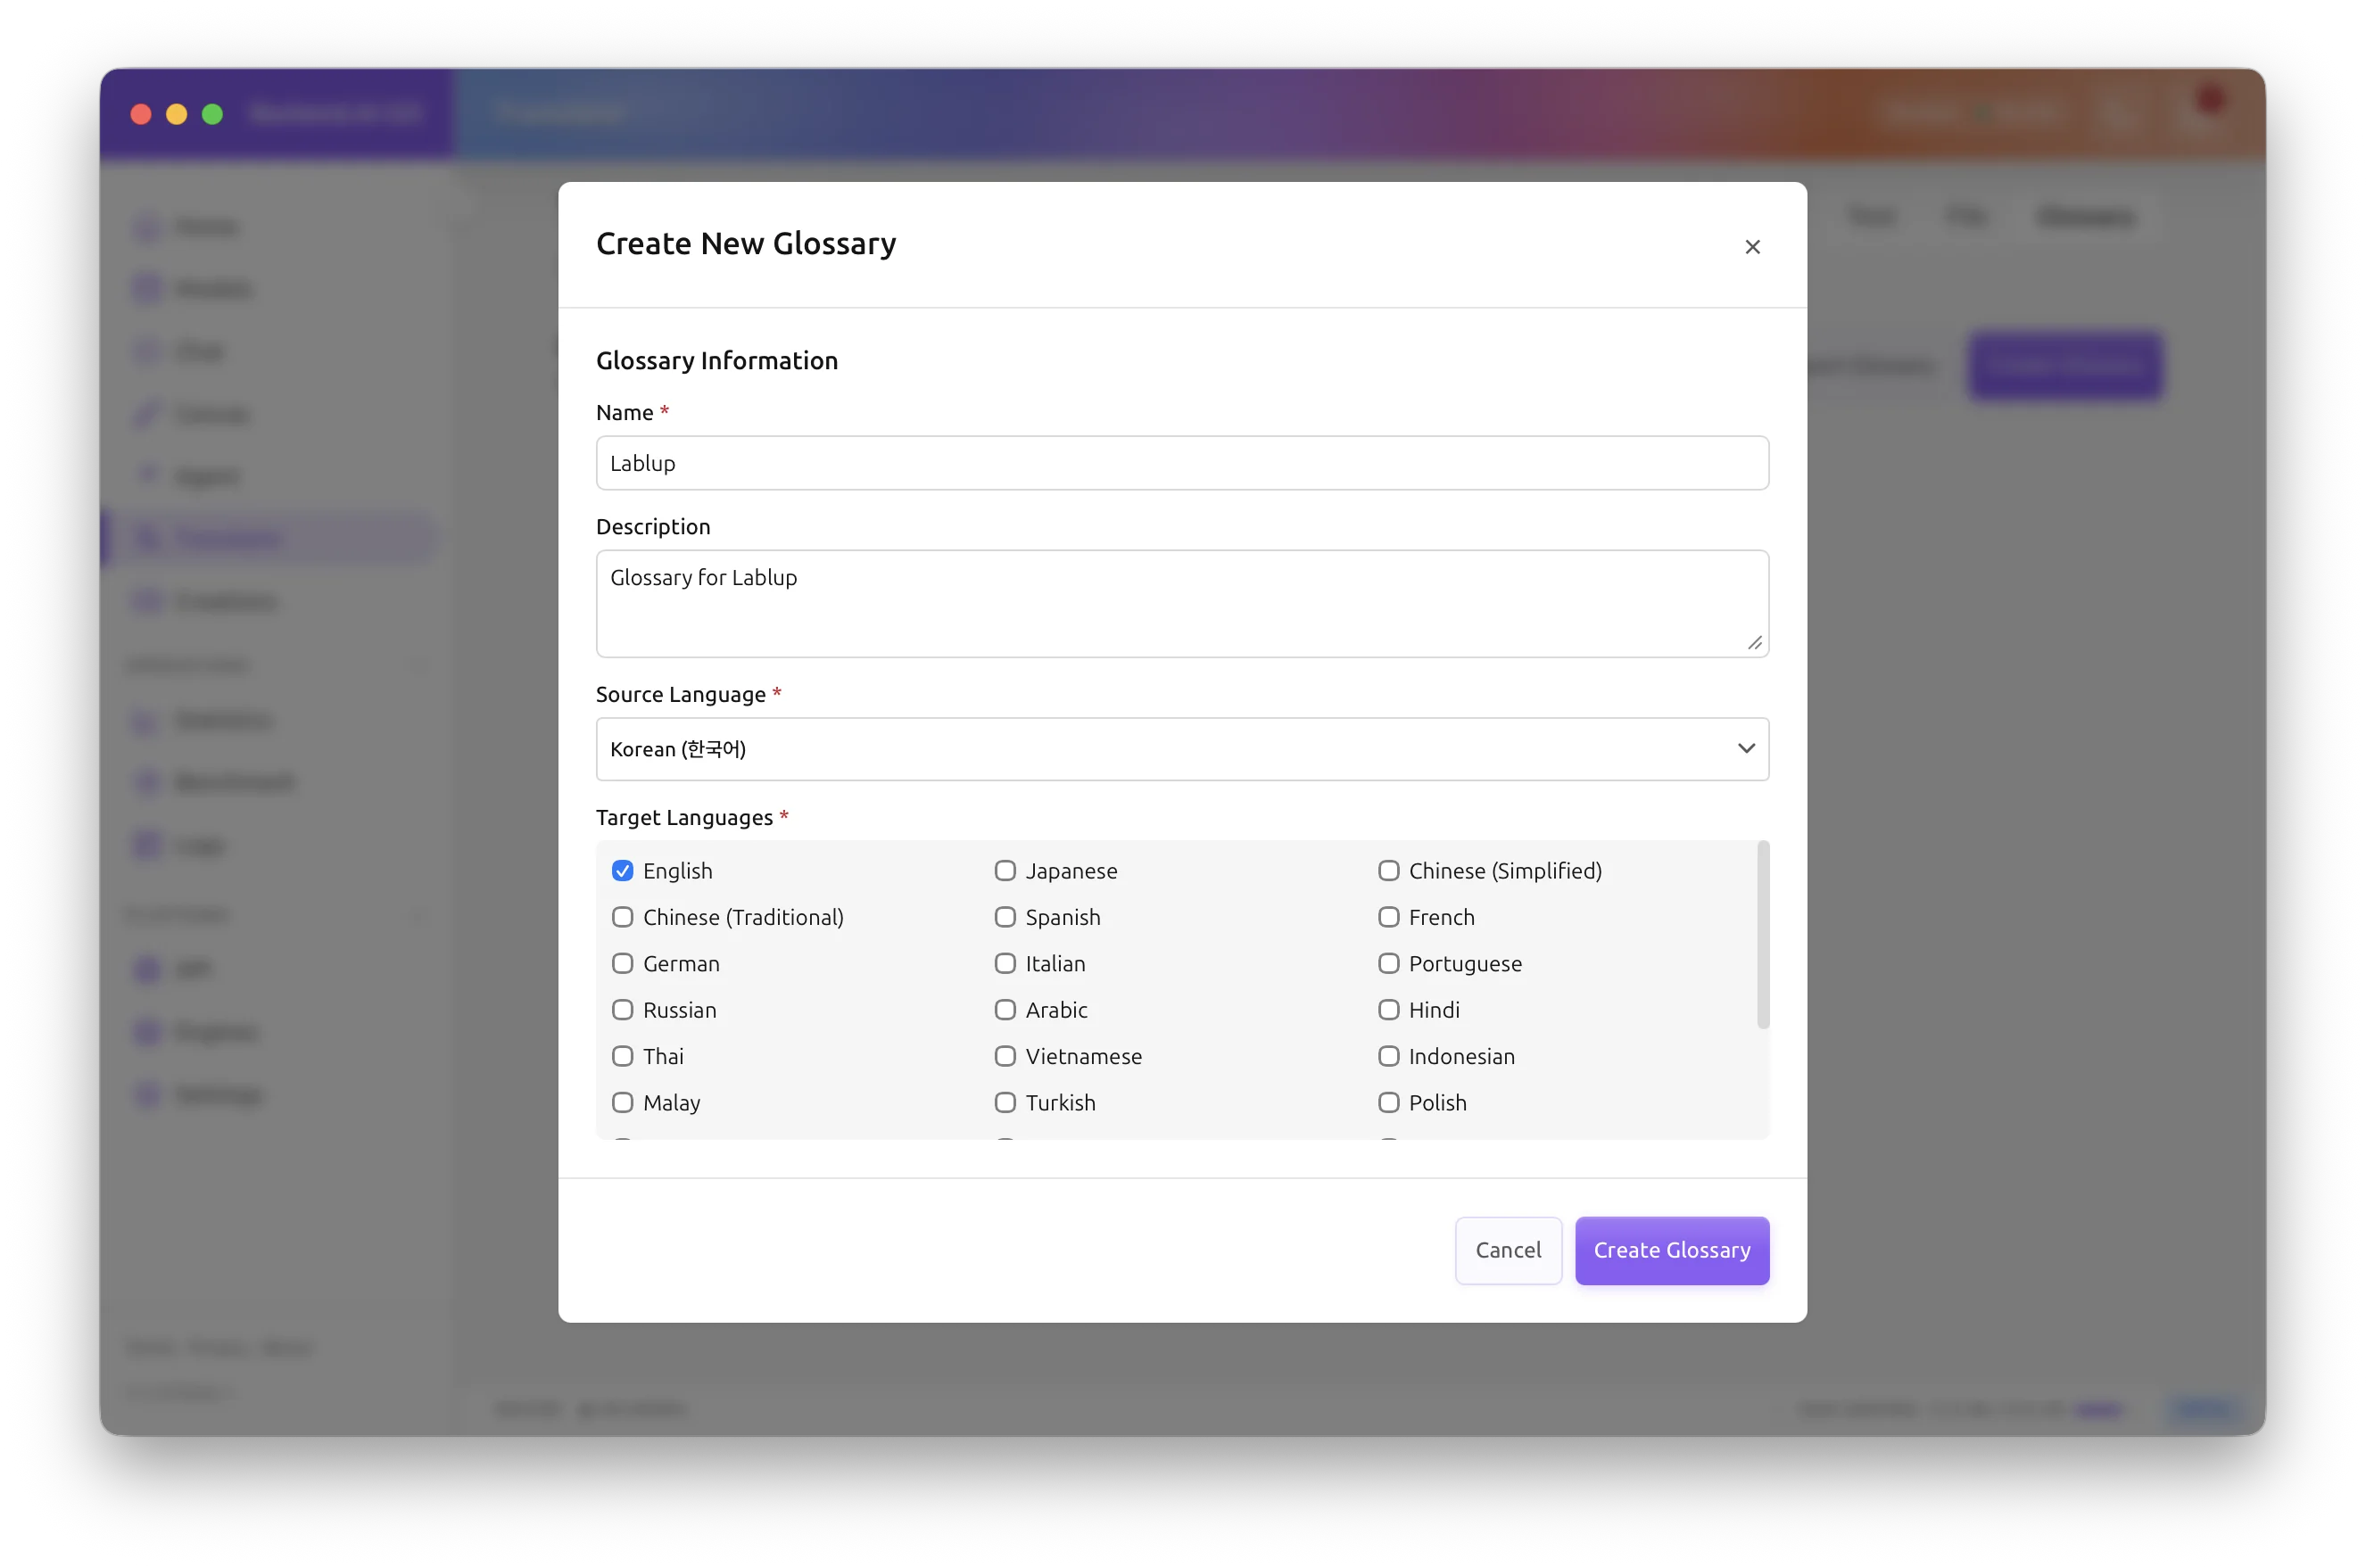Open the Source Language dropdown
The height and width of the screenshot is (1568, 2366).
1181,749
